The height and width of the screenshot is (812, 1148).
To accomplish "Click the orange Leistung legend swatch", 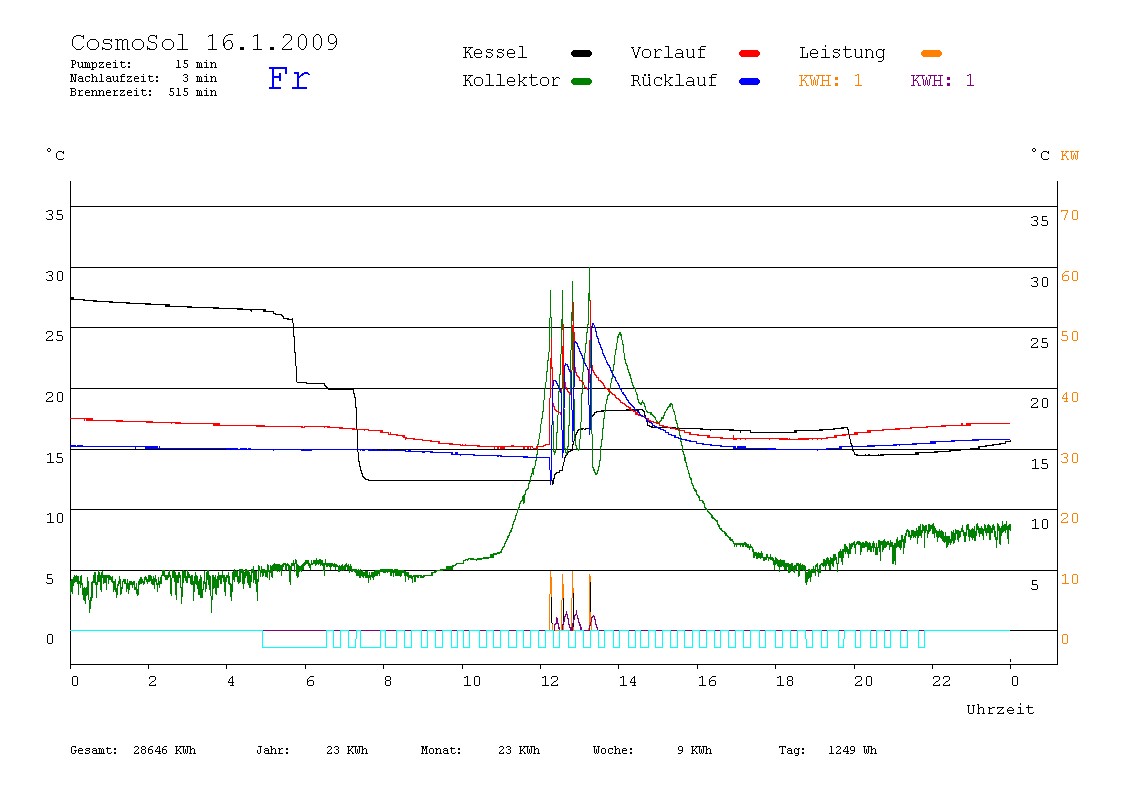I will pyautogui.click(x=931, y=53).
